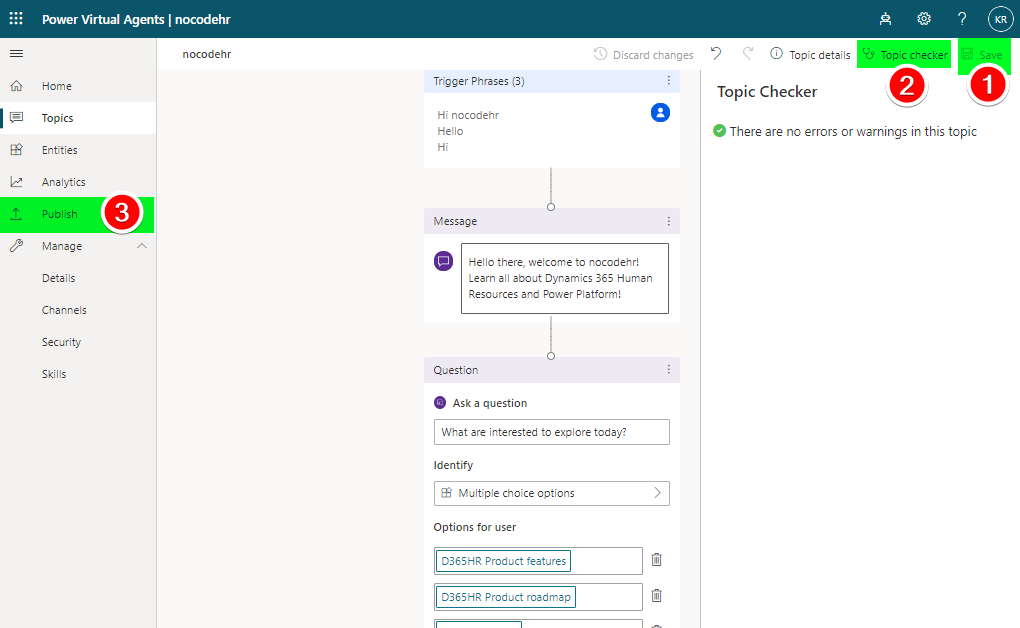Collapse the hamburger navigation menu
1020x628 pixels.
pos(16,53)
